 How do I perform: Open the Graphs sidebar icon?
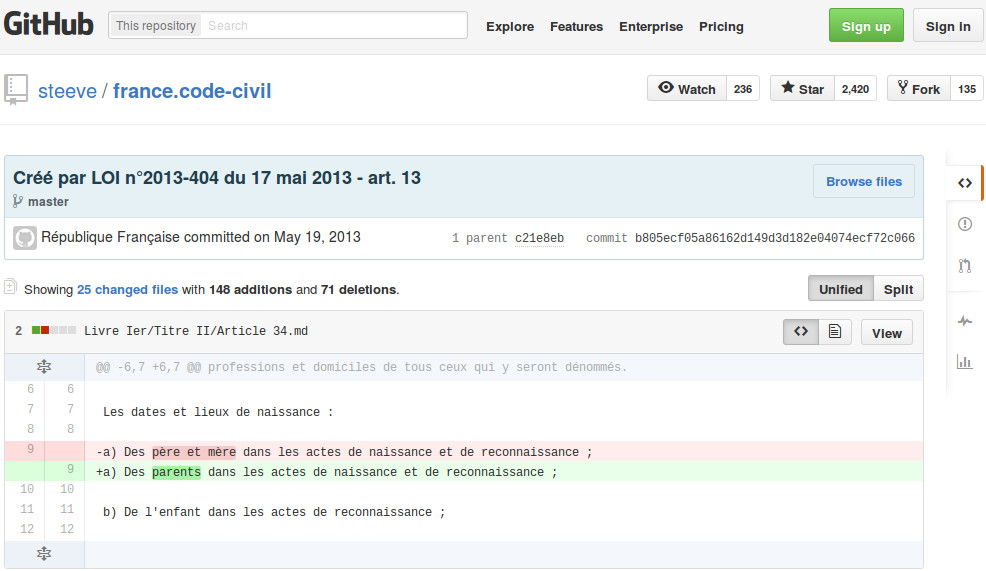(965, 362)
